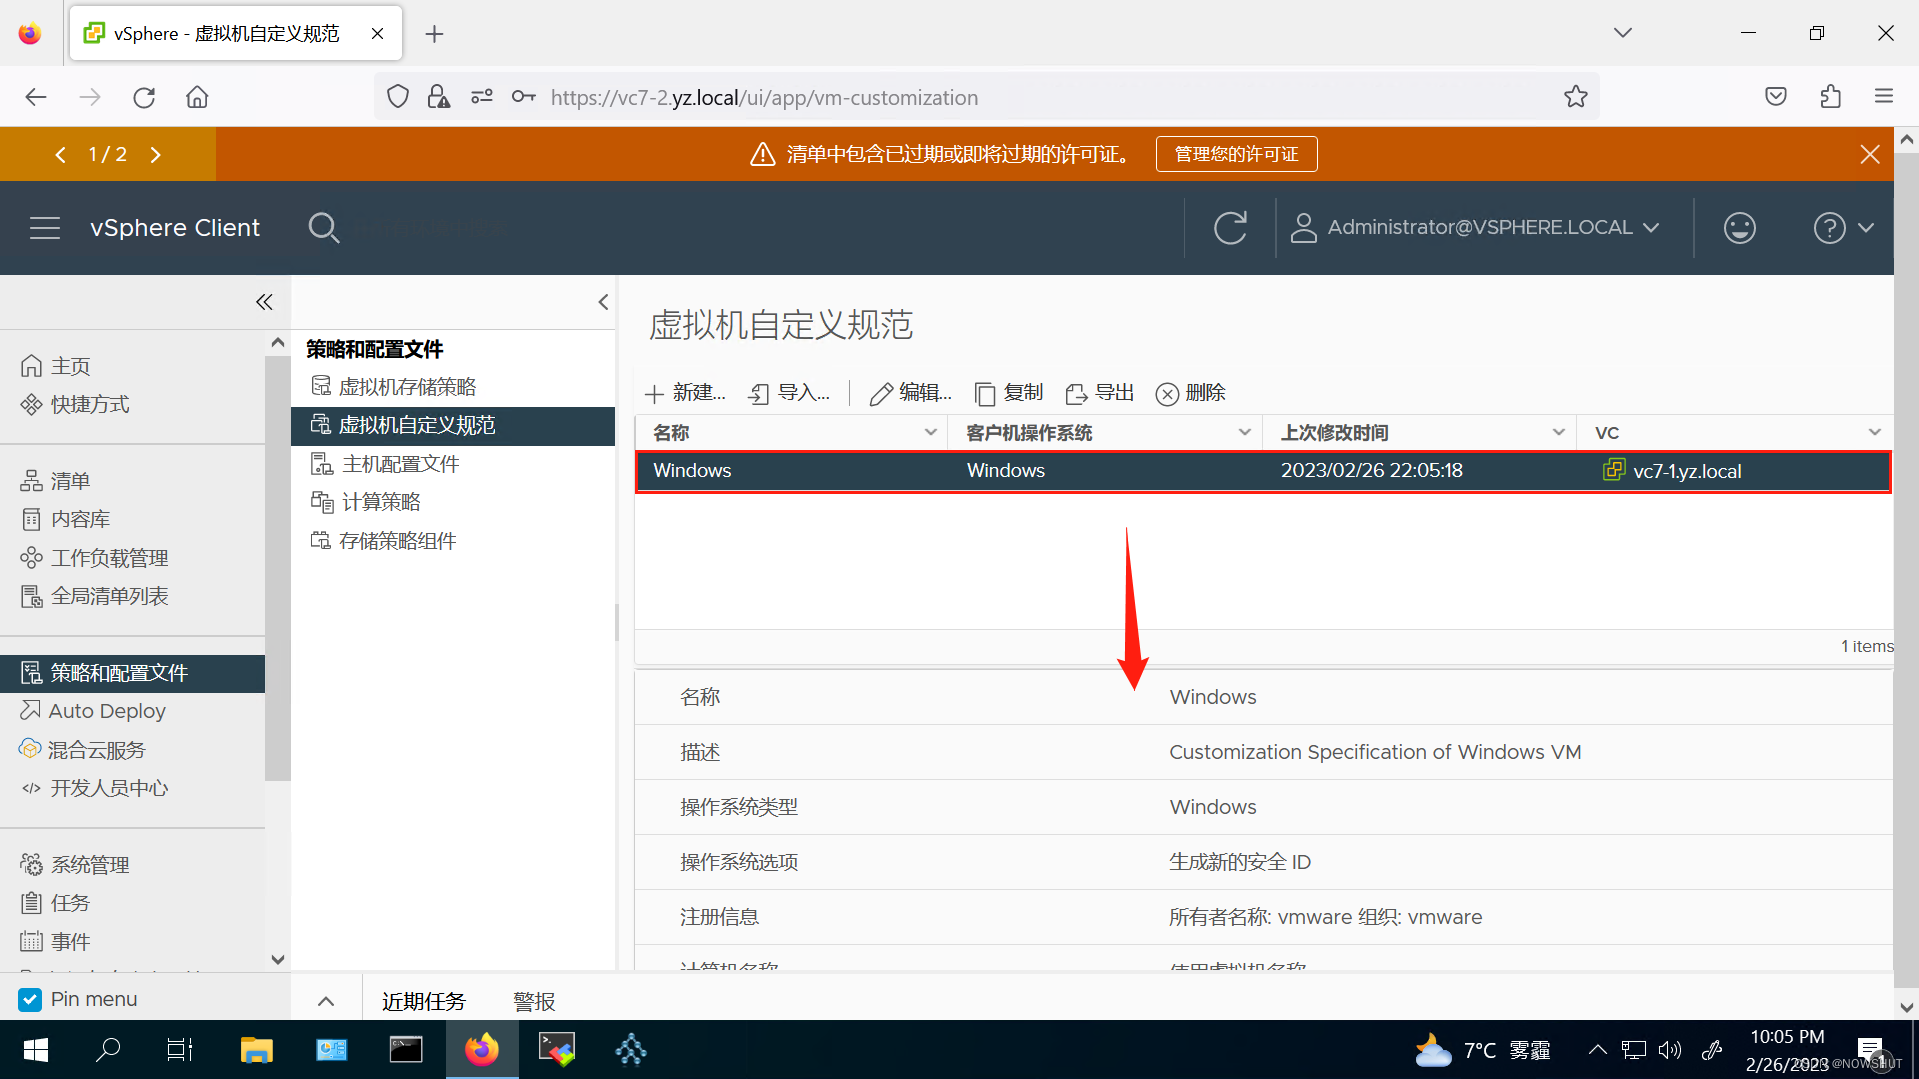This screenshot has height=1079, width=1919.
Task: Open a new Firefox tab
Action: pos(434,34)
